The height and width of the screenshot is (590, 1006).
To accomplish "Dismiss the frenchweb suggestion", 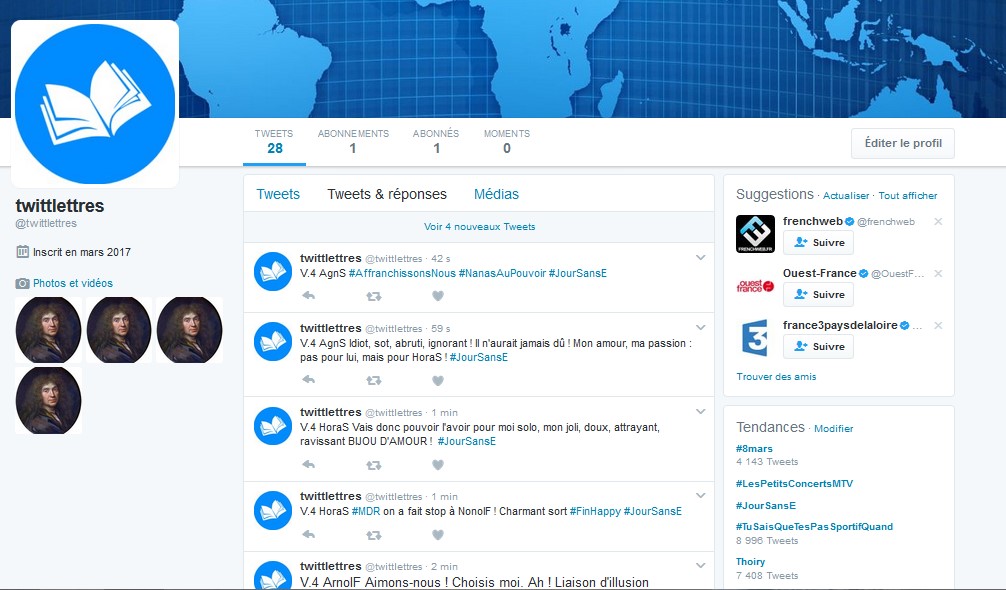I will tap(937, 221).
